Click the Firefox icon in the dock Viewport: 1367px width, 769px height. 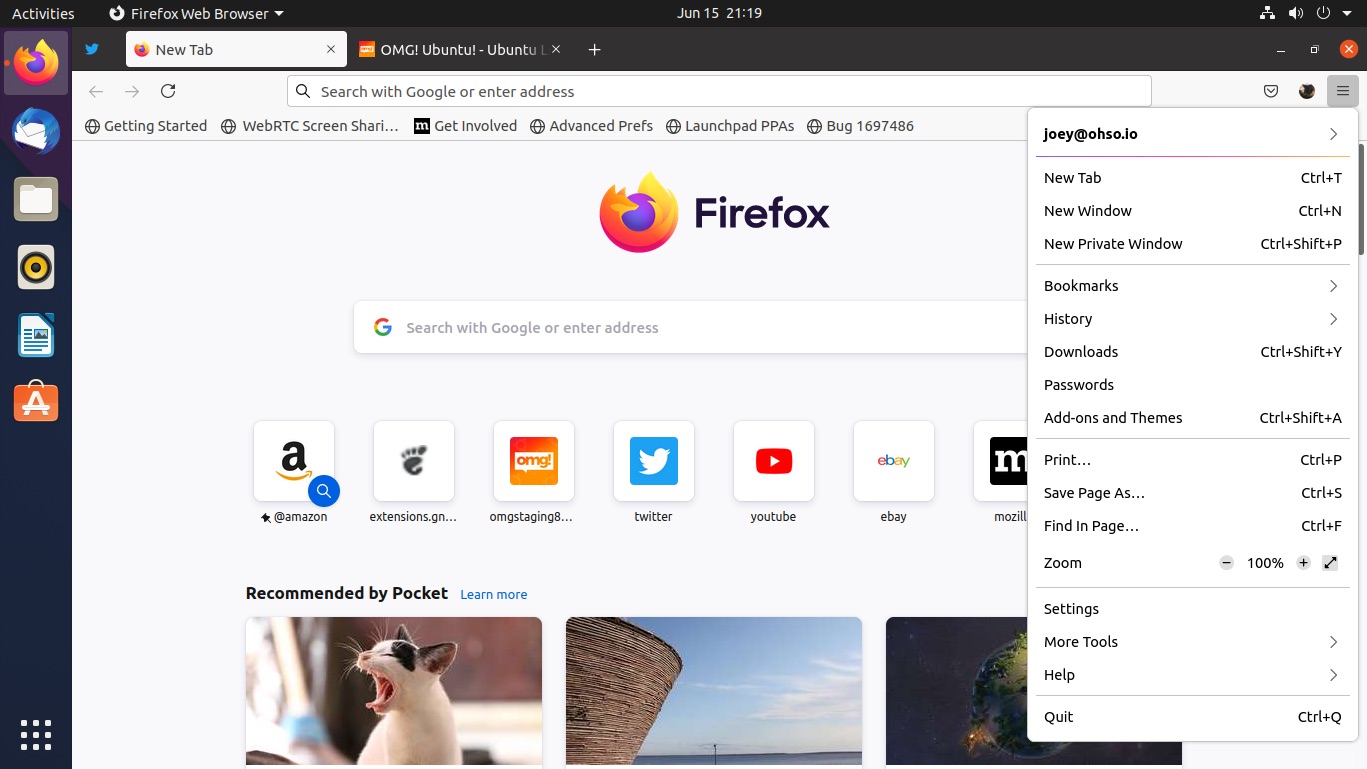(36, 63)
